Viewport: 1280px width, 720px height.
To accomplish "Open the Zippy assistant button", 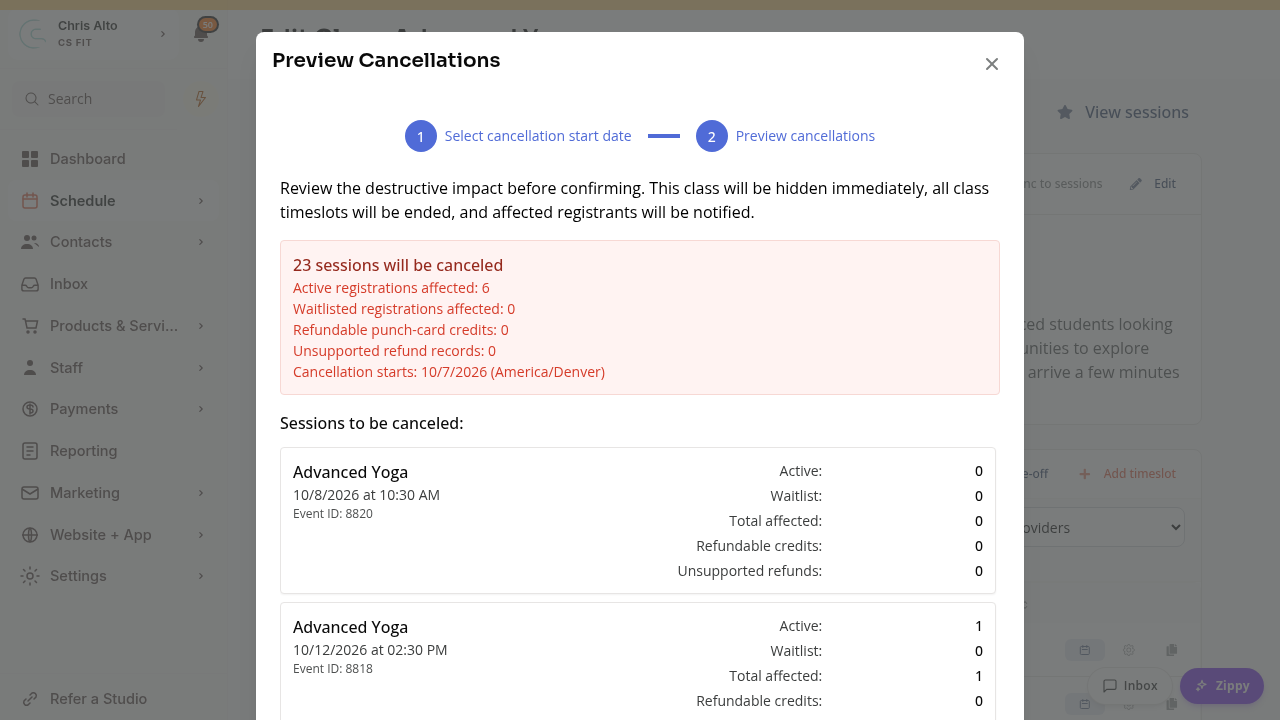I will coord(1222,686).
